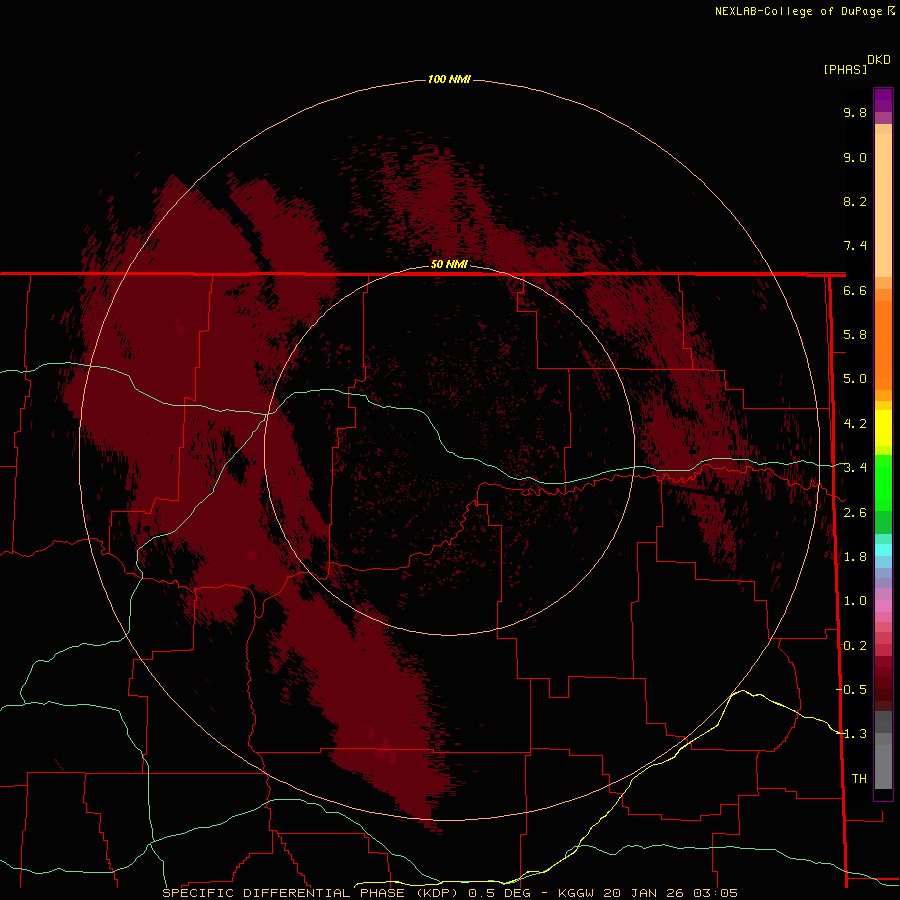
Task: Click the 7.4 color scale value
Action: pyautogui.click(x=855, y=246)
